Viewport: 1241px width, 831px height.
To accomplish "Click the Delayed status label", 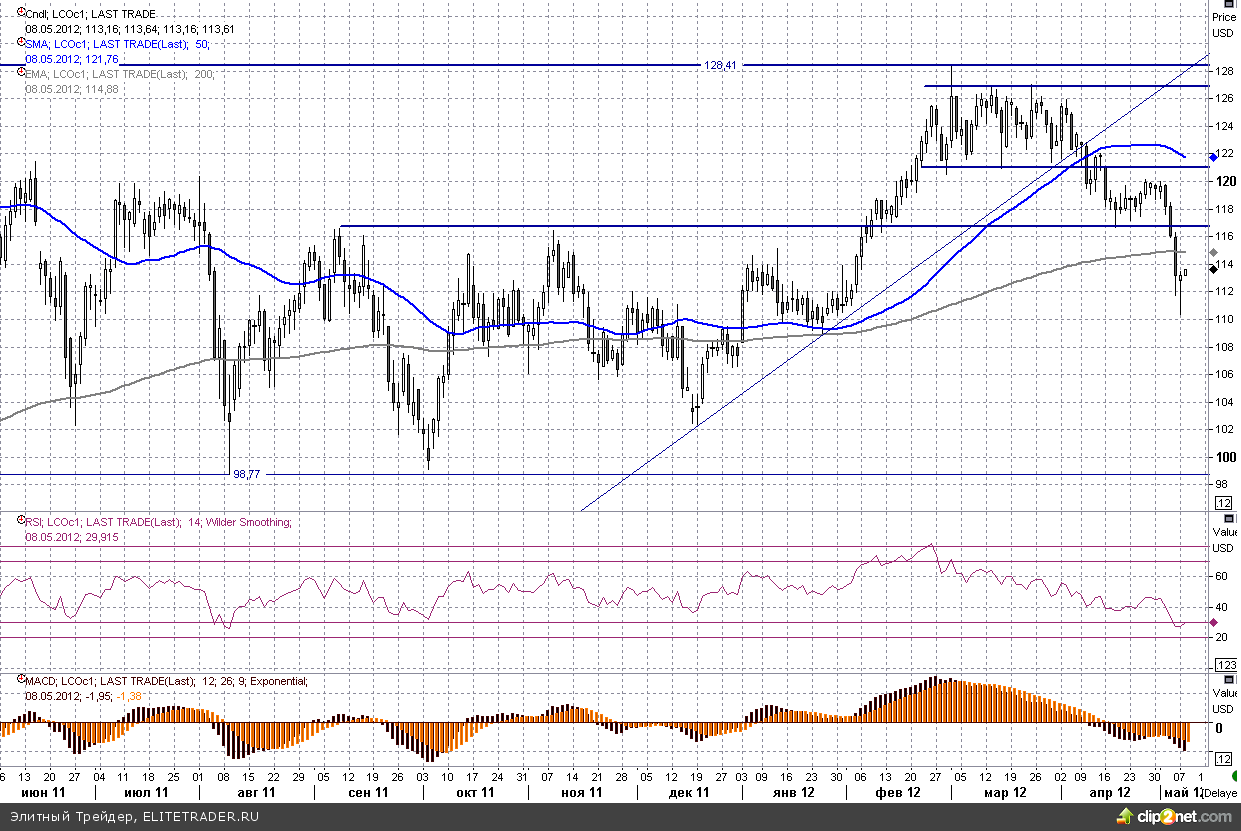I will pos(1220,793).
